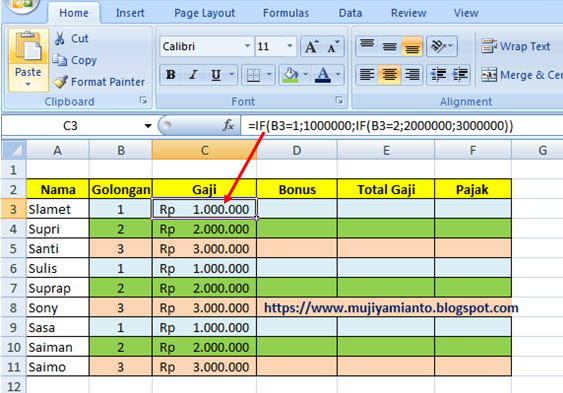
Task: Open Data tab
Action: [x=350, y=13]
